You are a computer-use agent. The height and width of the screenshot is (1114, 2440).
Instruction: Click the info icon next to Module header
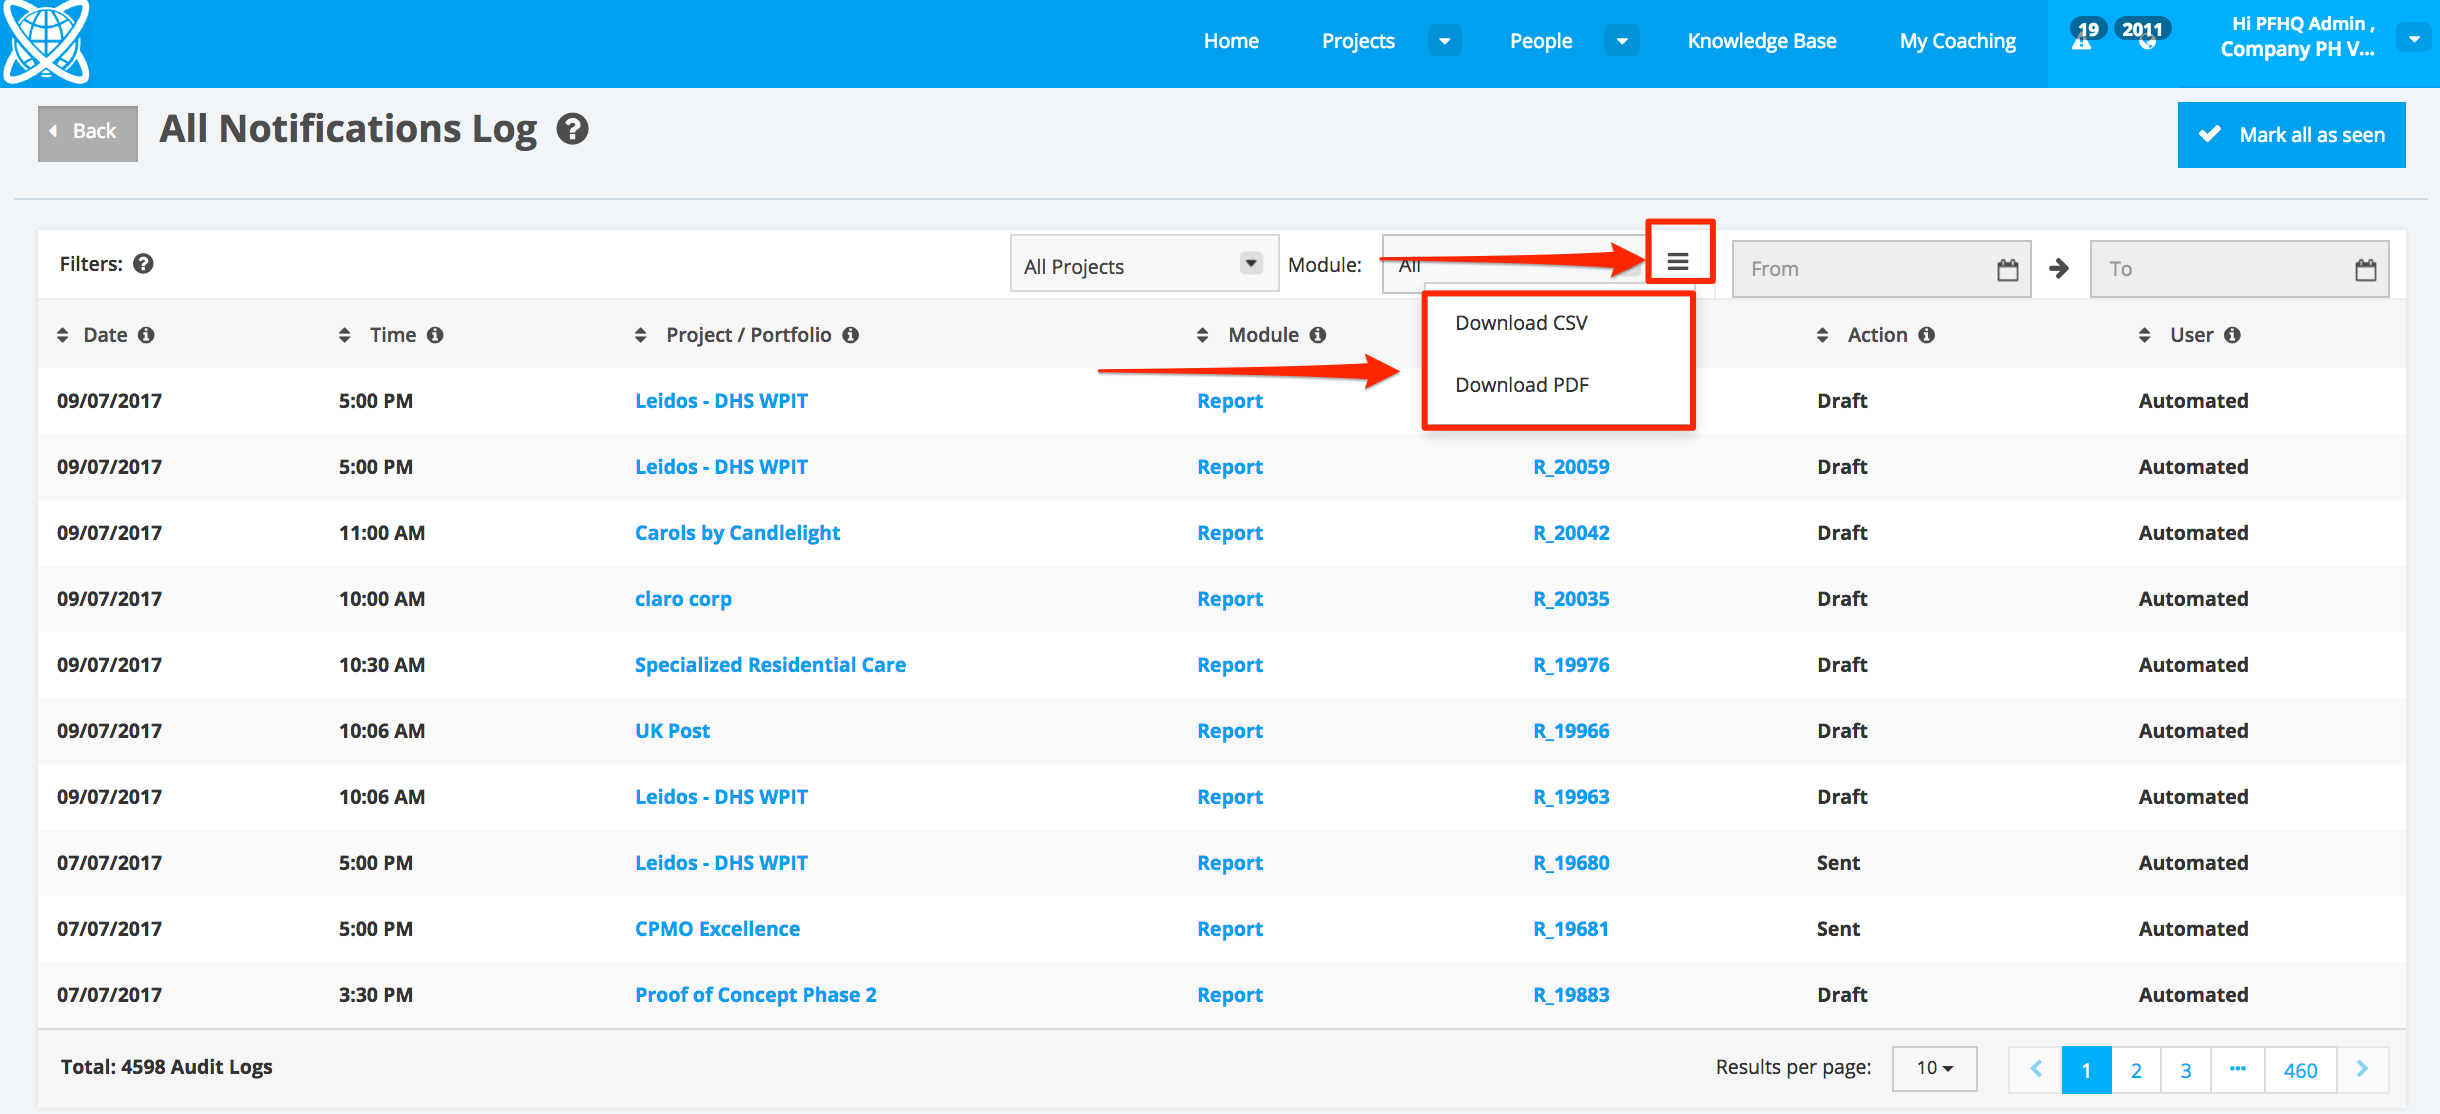pos(1318,335)
